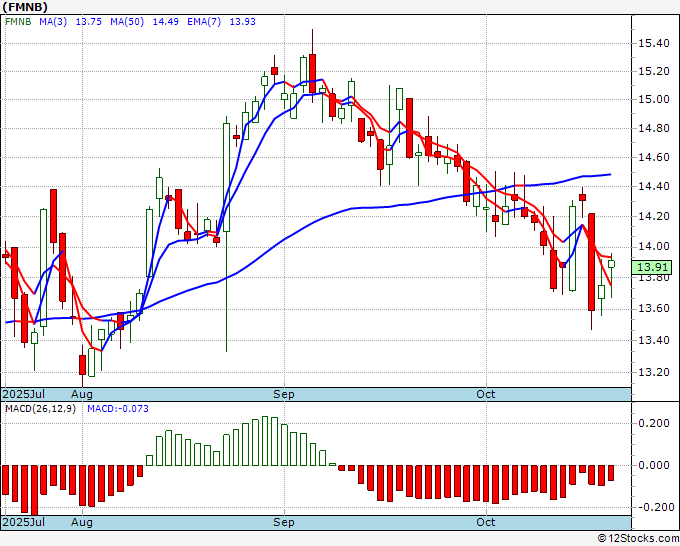The height and width of the screenshot is (546, 680).
Task: Click the EMA(7) value 13.93
Action: pyautogui.click(x=242, y=22)
